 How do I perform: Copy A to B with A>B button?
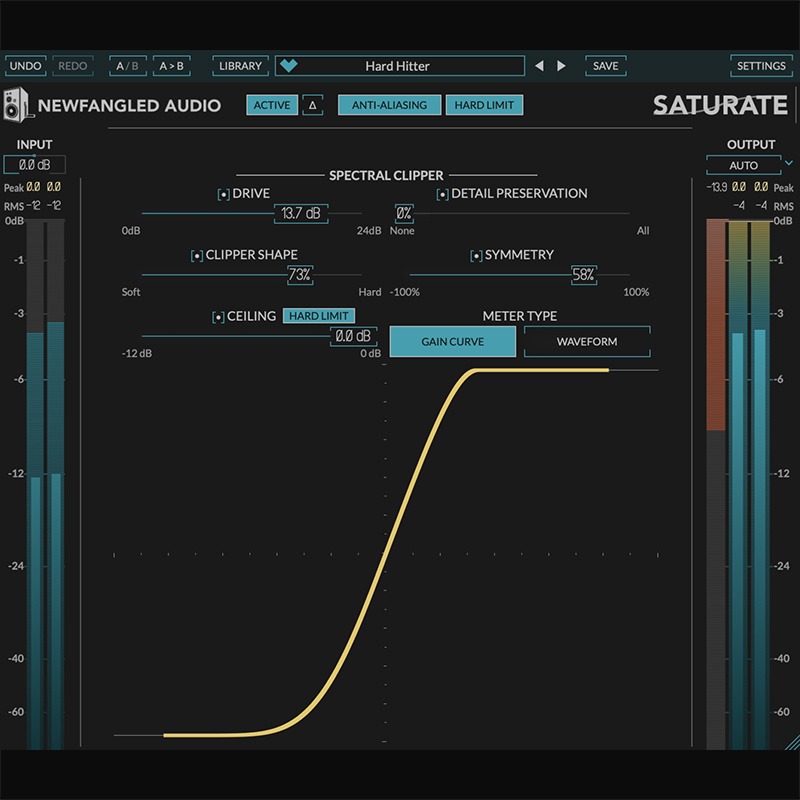coord(171,66)
